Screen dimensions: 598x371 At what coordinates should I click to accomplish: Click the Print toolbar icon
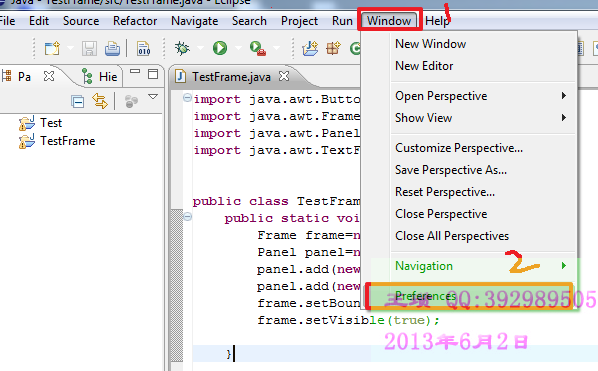112,48
